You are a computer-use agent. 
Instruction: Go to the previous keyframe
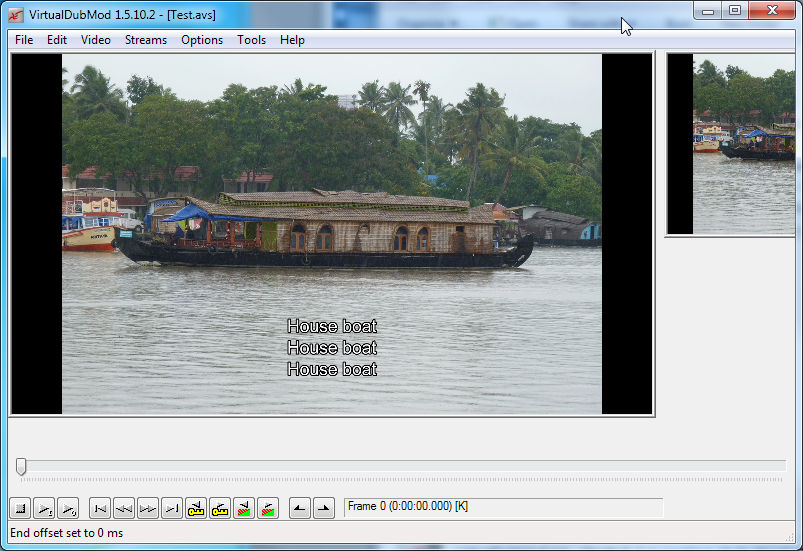coord(196,508)
